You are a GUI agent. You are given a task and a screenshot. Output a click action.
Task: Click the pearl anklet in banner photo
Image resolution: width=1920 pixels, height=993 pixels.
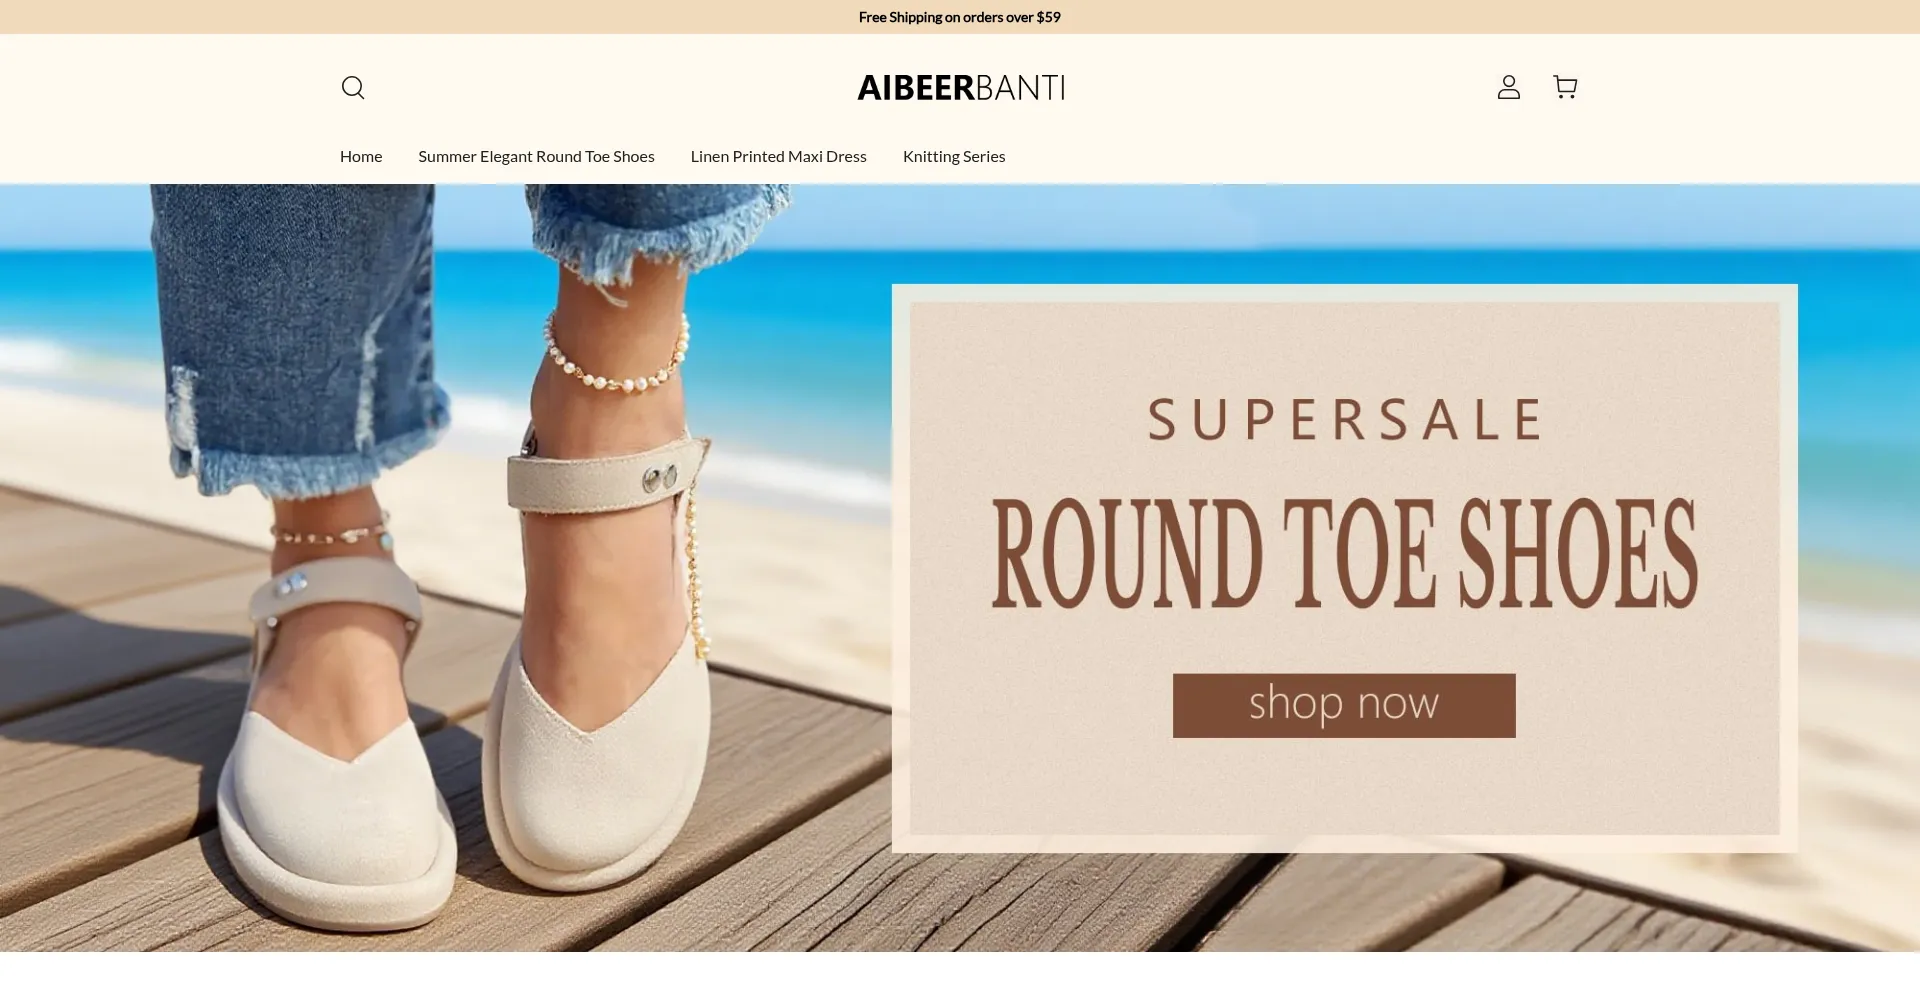[x=616, y=355]
